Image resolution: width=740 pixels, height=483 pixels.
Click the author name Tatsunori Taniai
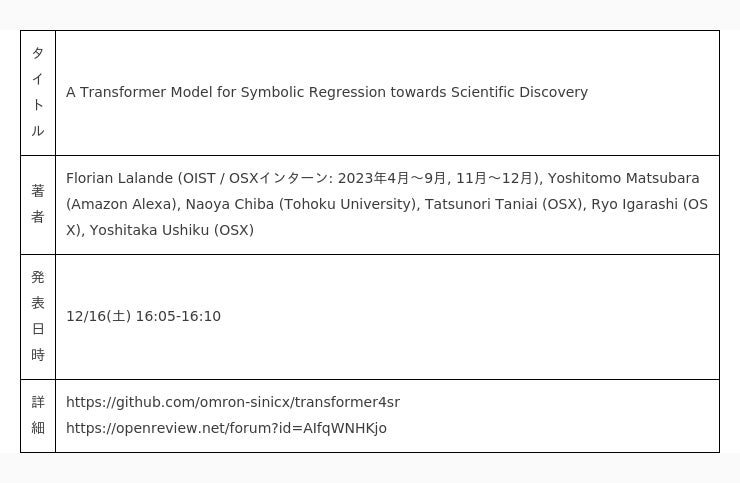[481, 204]
